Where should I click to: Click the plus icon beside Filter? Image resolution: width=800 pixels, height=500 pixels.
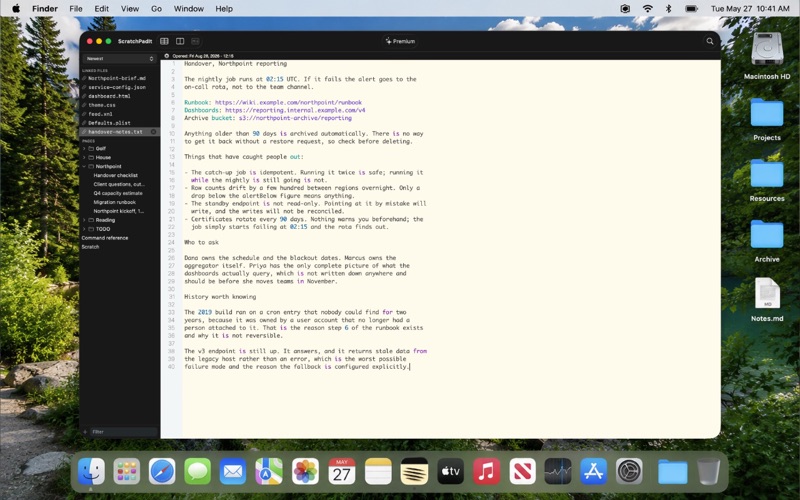pyautogui.click(x=85, y=432)
